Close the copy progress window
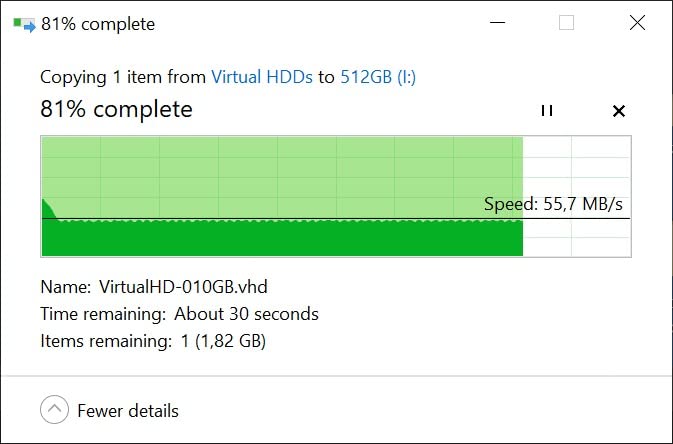The image size is (673, 444). tap(637, 23)
